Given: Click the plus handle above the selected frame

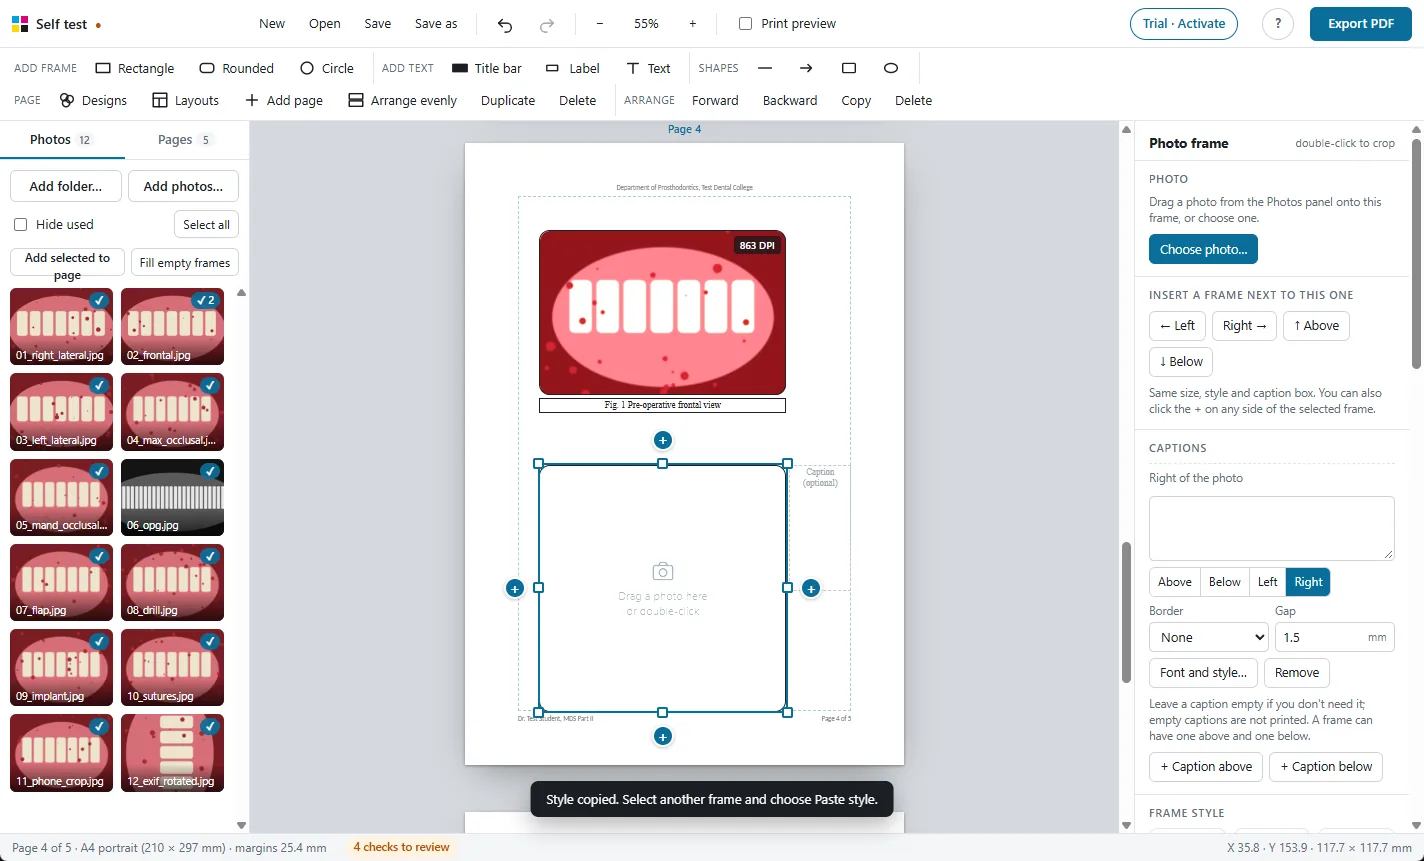Looking at the screenshot, I should click(662, 440).
